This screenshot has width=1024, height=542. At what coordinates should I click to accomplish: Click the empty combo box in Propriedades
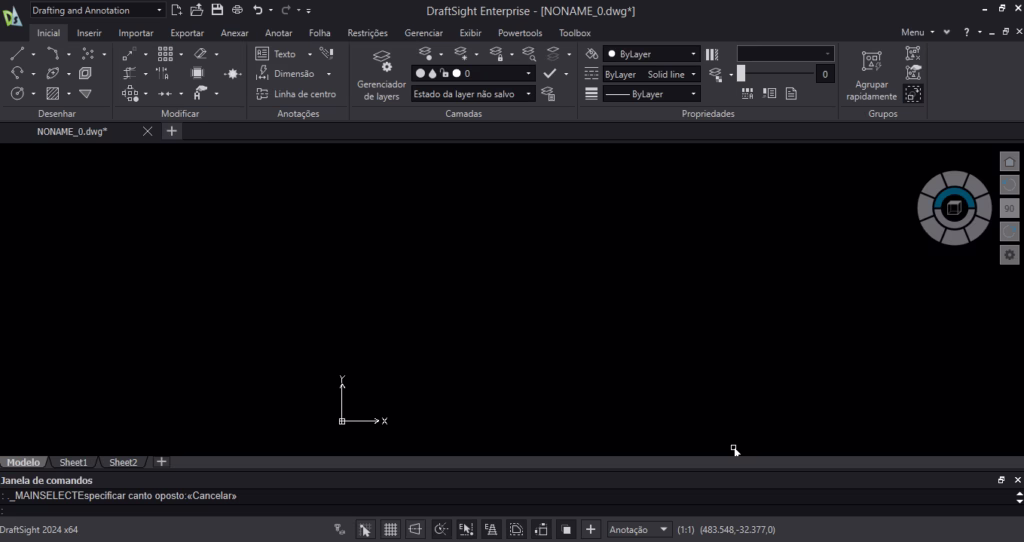785,54
